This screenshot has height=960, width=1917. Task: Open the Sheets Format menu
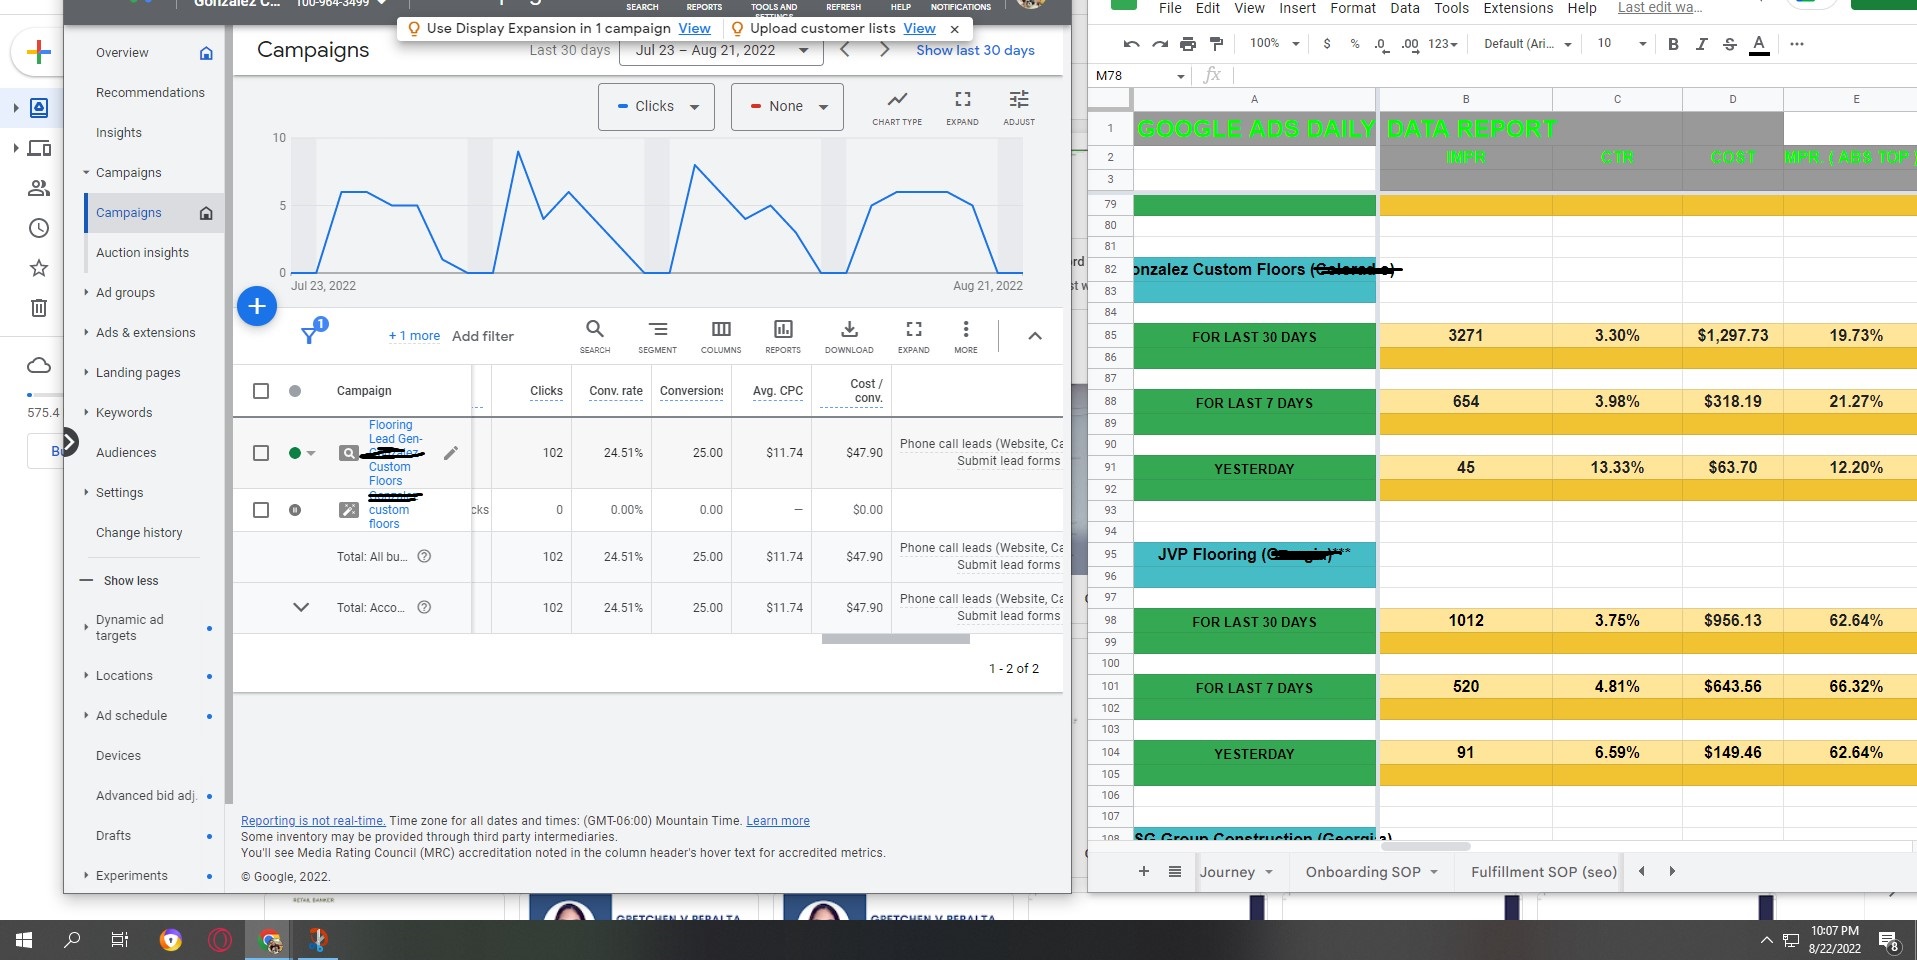[x=1353, y=8]
